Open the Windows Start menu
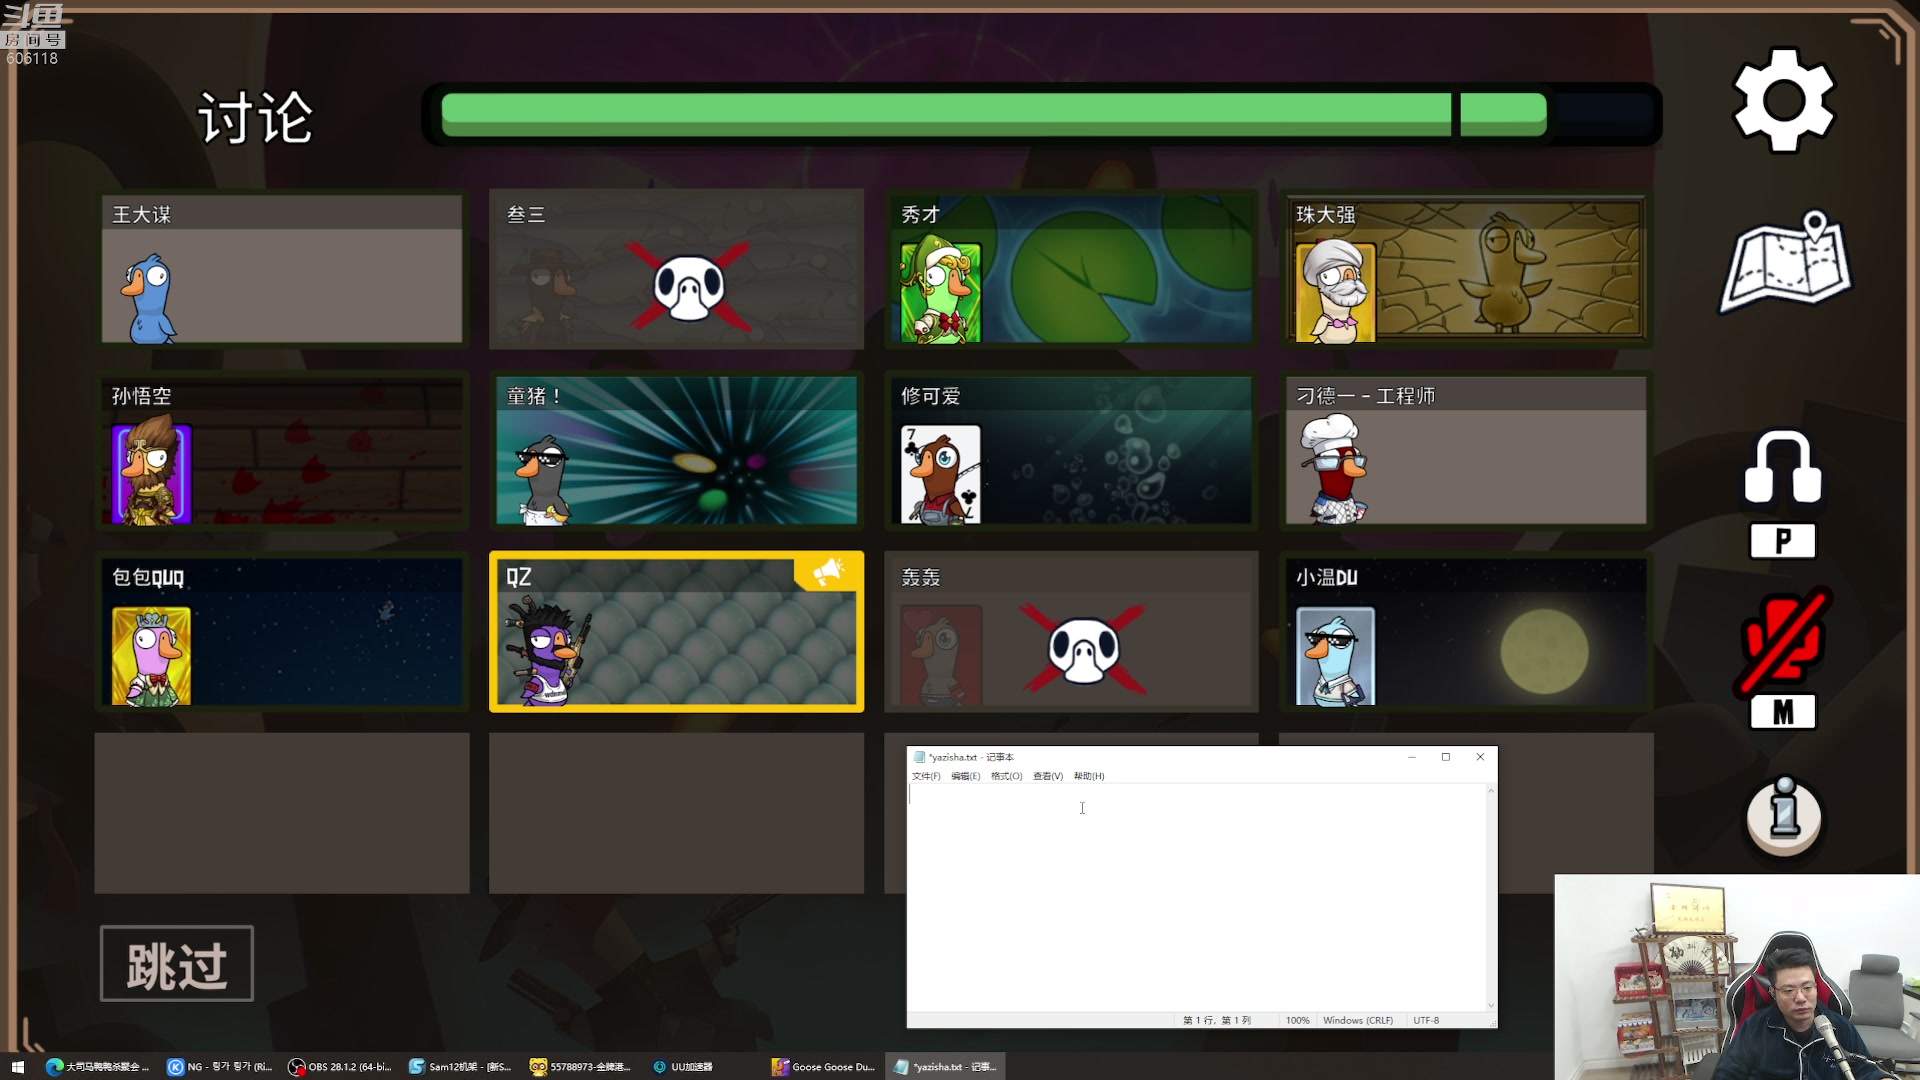 pyautogui.click(x=17, y=1067)
